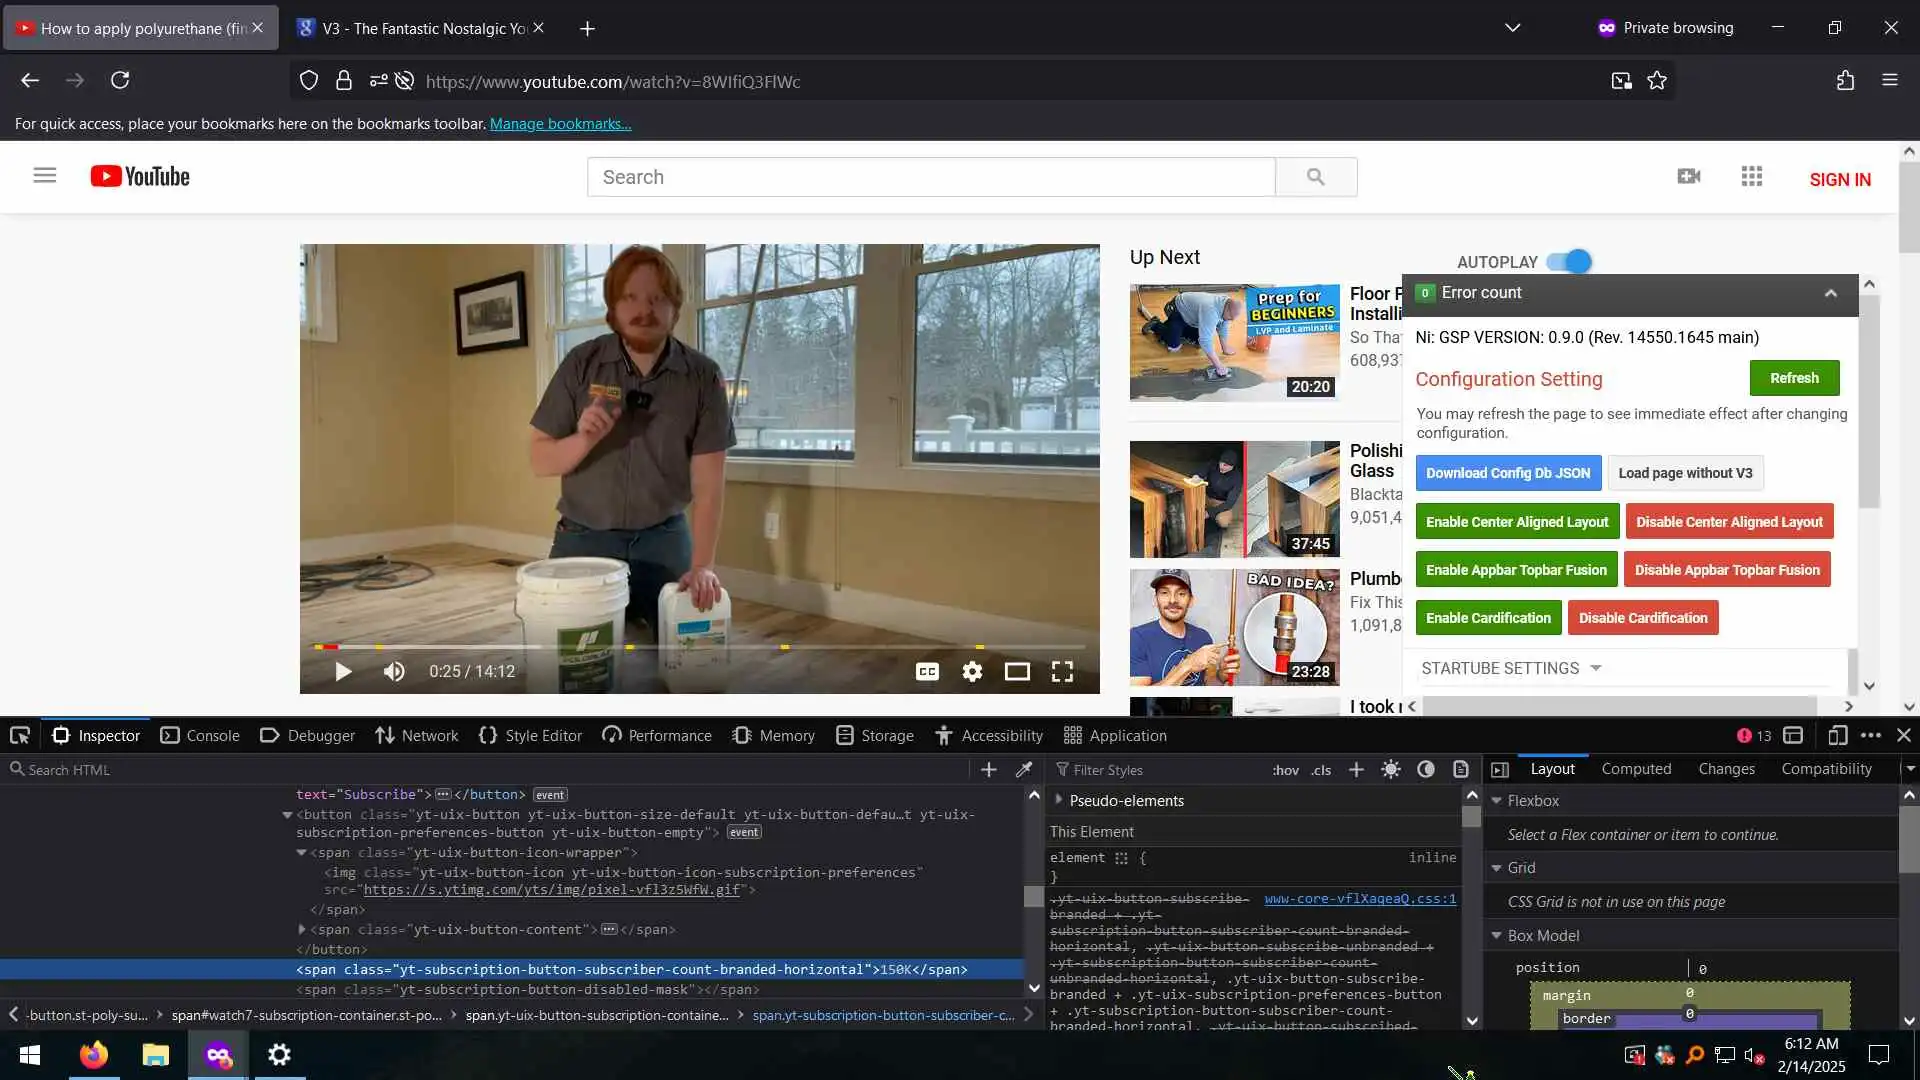Click the video progress bar
Screen dimensions: 1920x1080
coord(700,647)
